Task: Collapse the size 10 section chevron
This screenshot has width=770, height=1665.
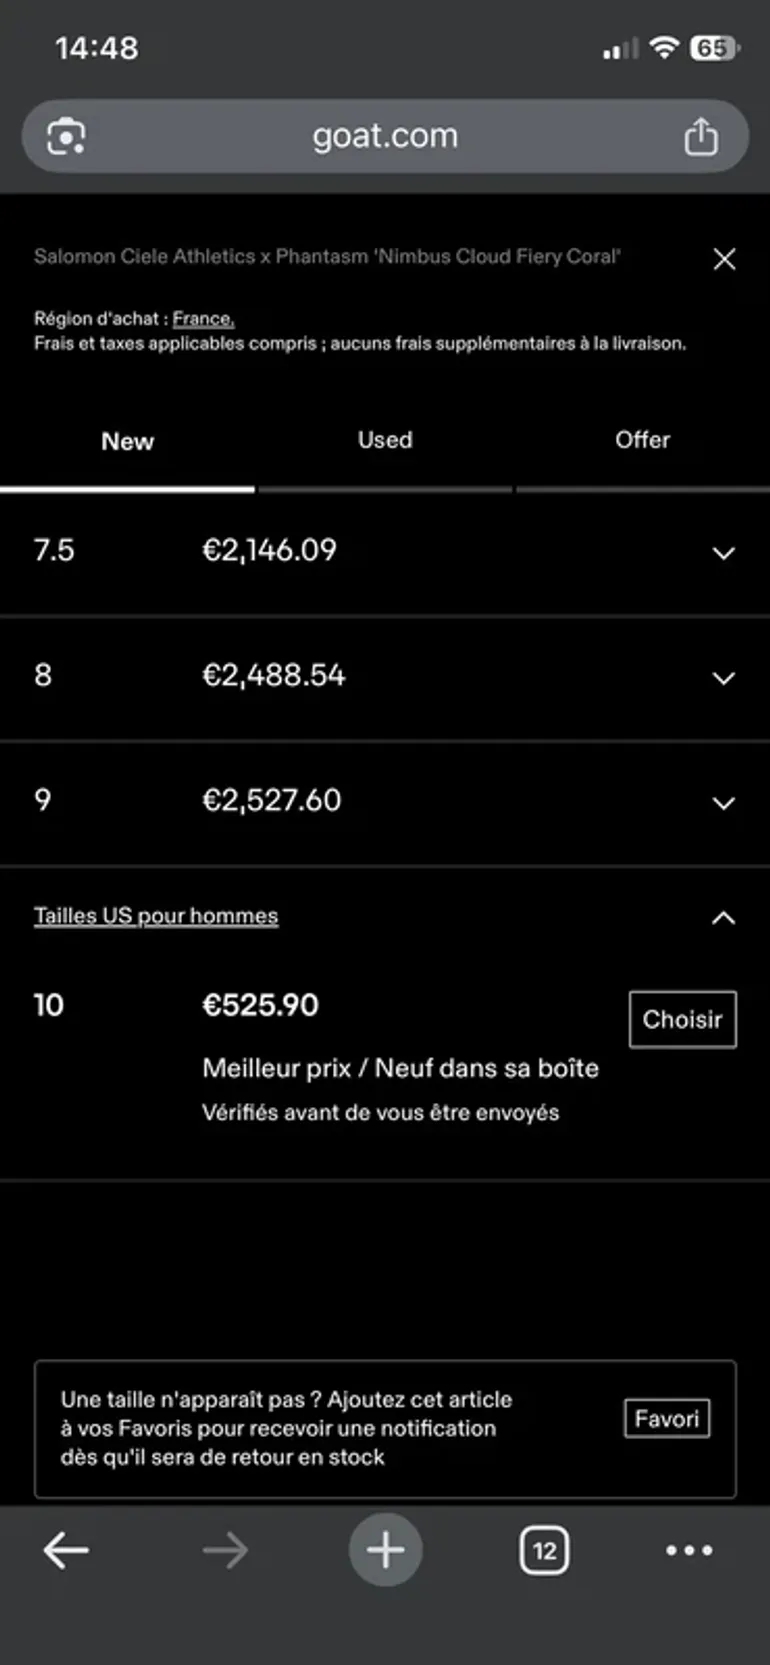Action: coord(723,917)
